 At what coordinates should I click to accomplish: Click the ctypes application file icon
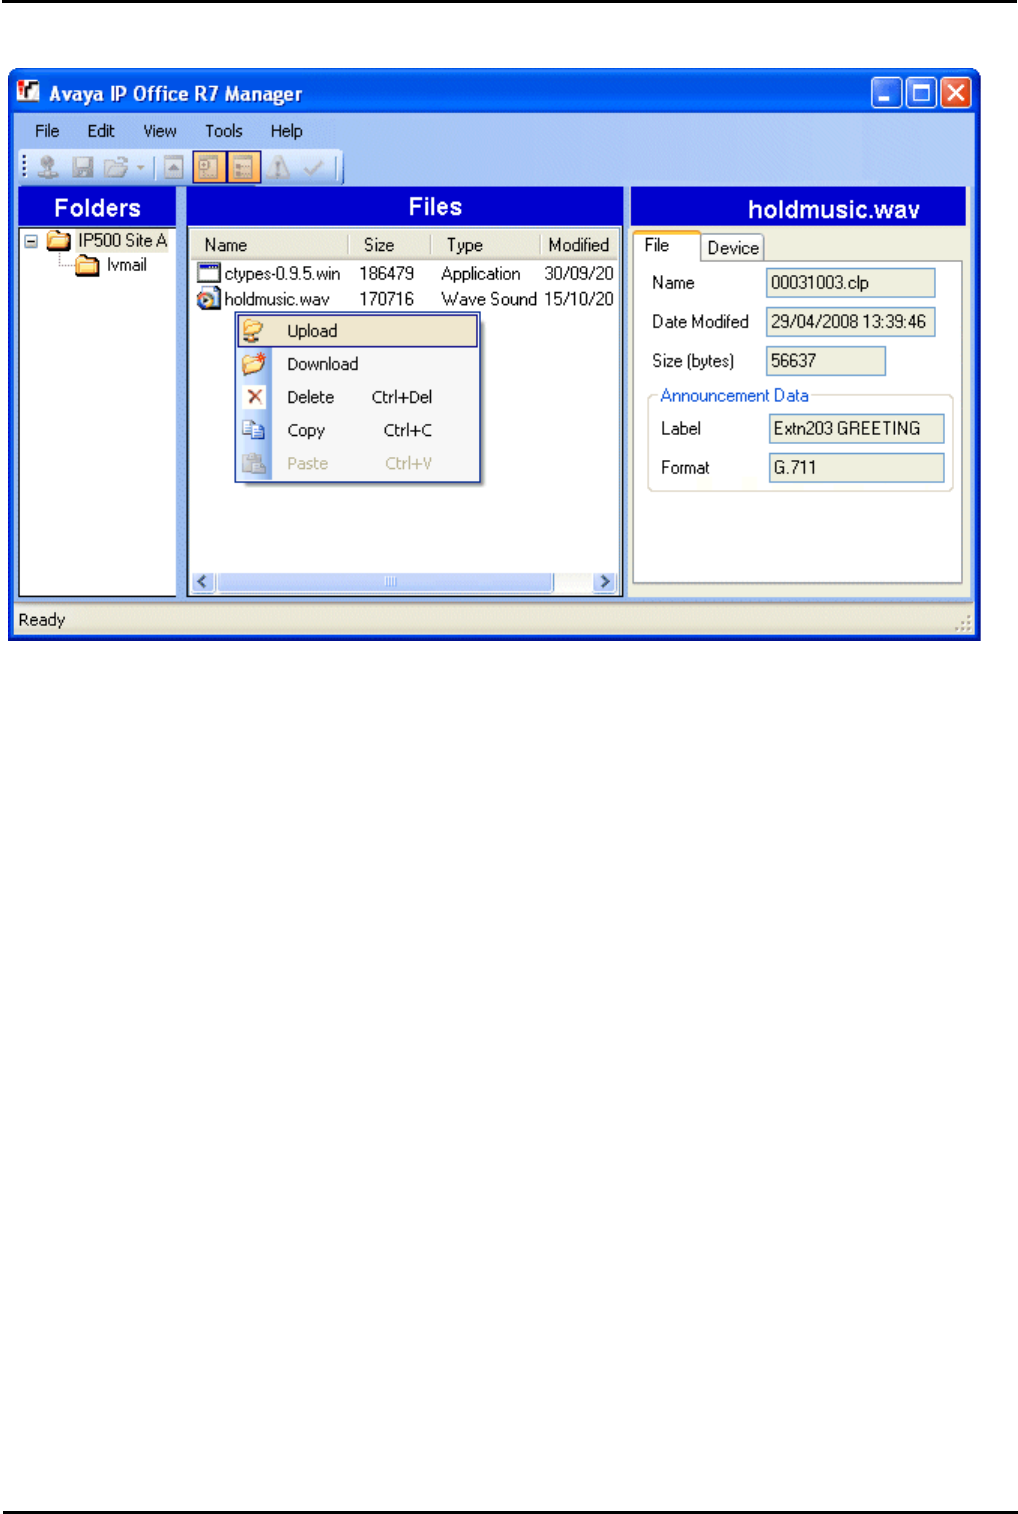pyautogui.click(x=208, y=273)
